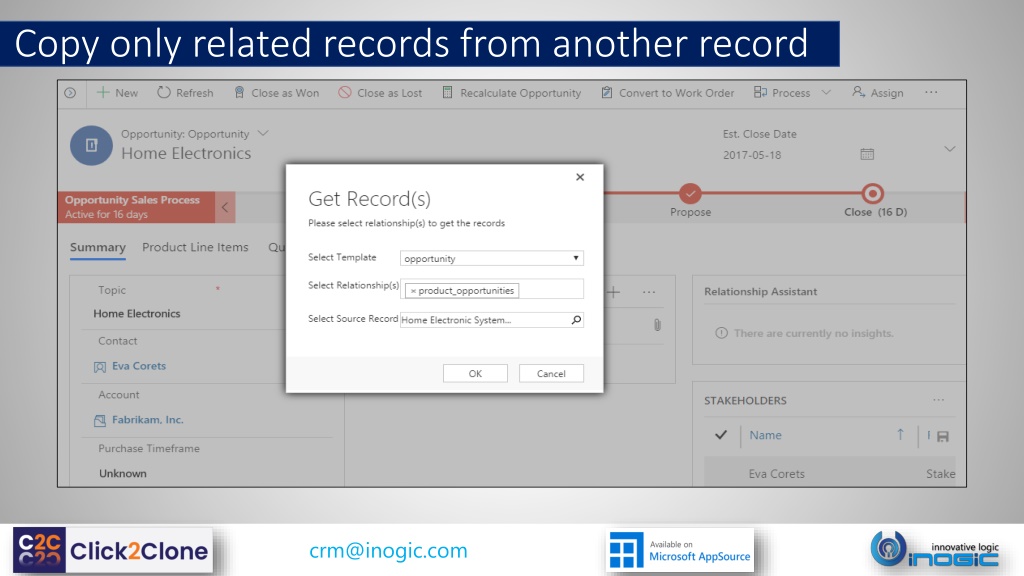Click the Name column header in Stakeholders
Viewport: 1024px width, 576px height.
(x=765, y=435)
